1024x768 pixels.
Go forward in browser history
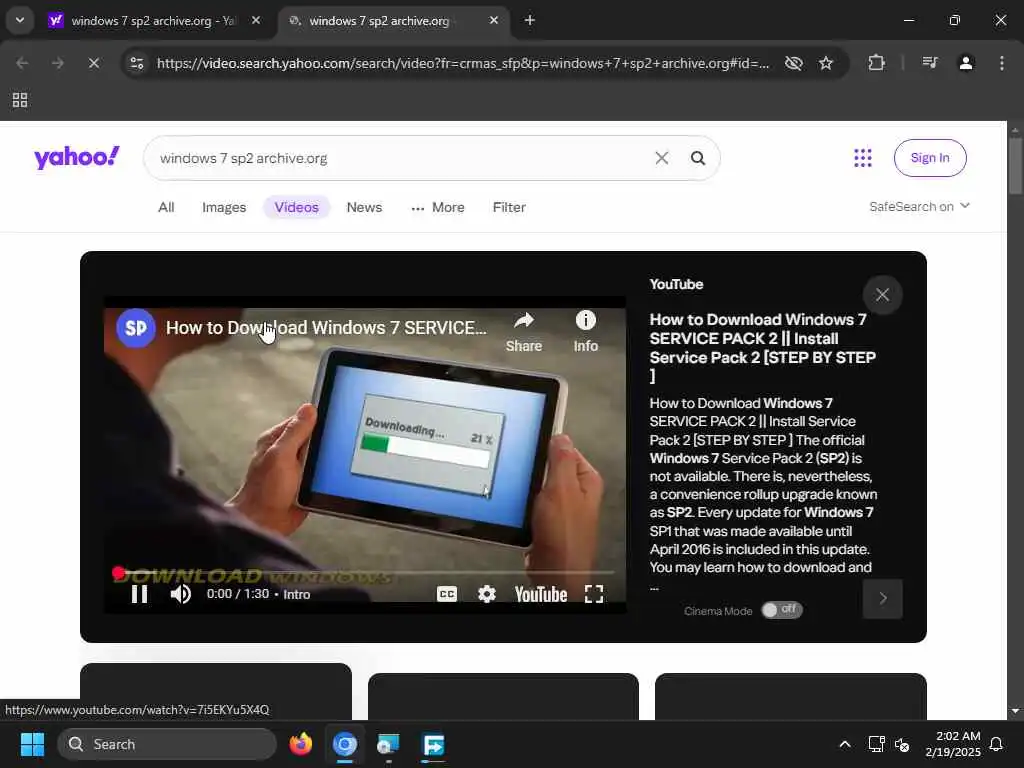point(57,63)
